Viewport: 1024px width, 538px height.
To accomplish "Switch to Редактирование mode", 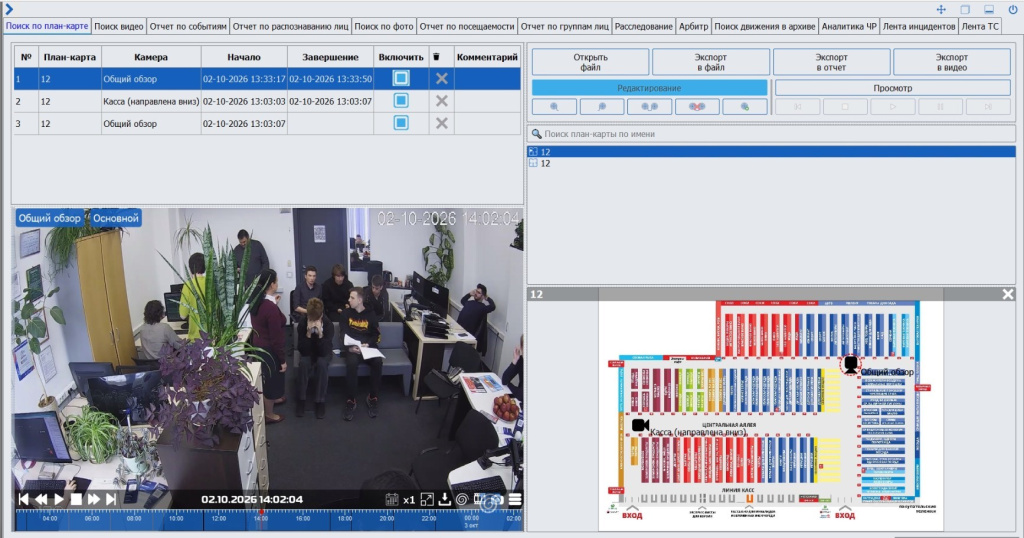I will (649, 87).
